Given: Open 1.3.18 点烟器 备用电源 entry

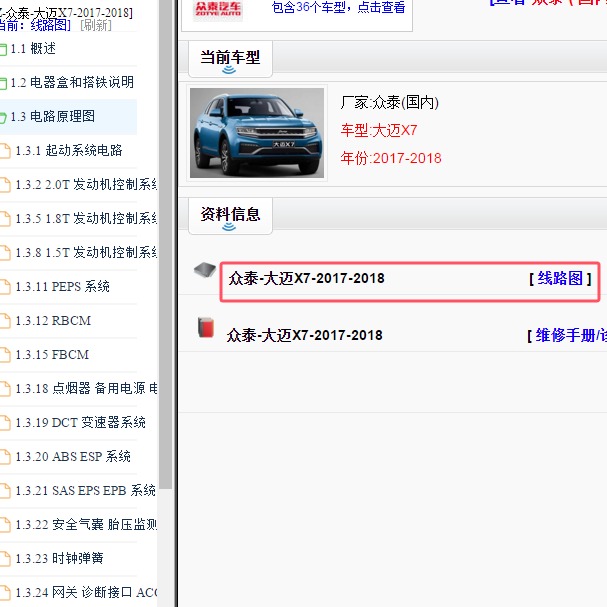Looking at the screenshot, I should tap(86, 389).
